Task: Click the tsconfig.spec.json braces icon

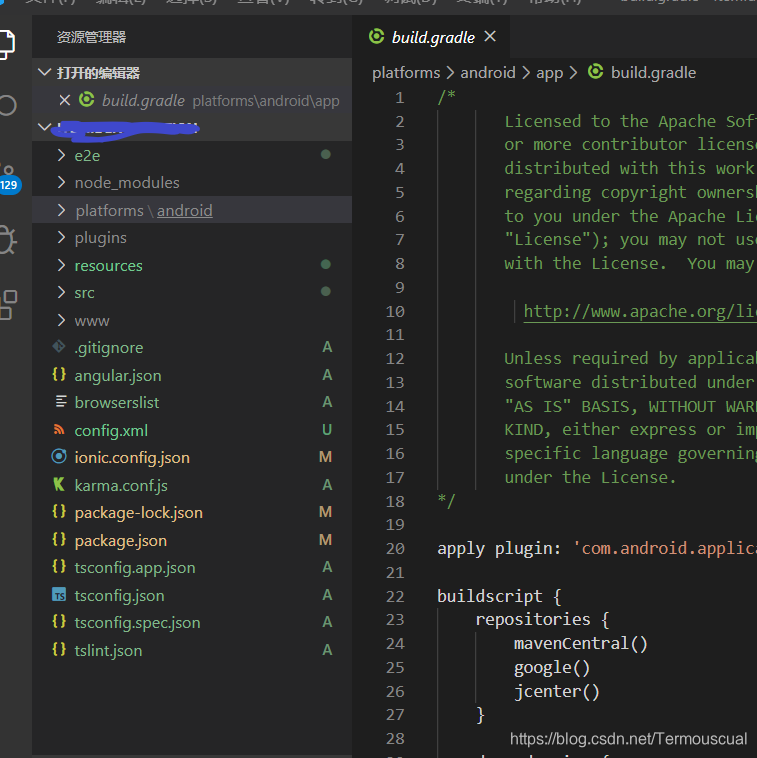Action: (x=59, y=622)
